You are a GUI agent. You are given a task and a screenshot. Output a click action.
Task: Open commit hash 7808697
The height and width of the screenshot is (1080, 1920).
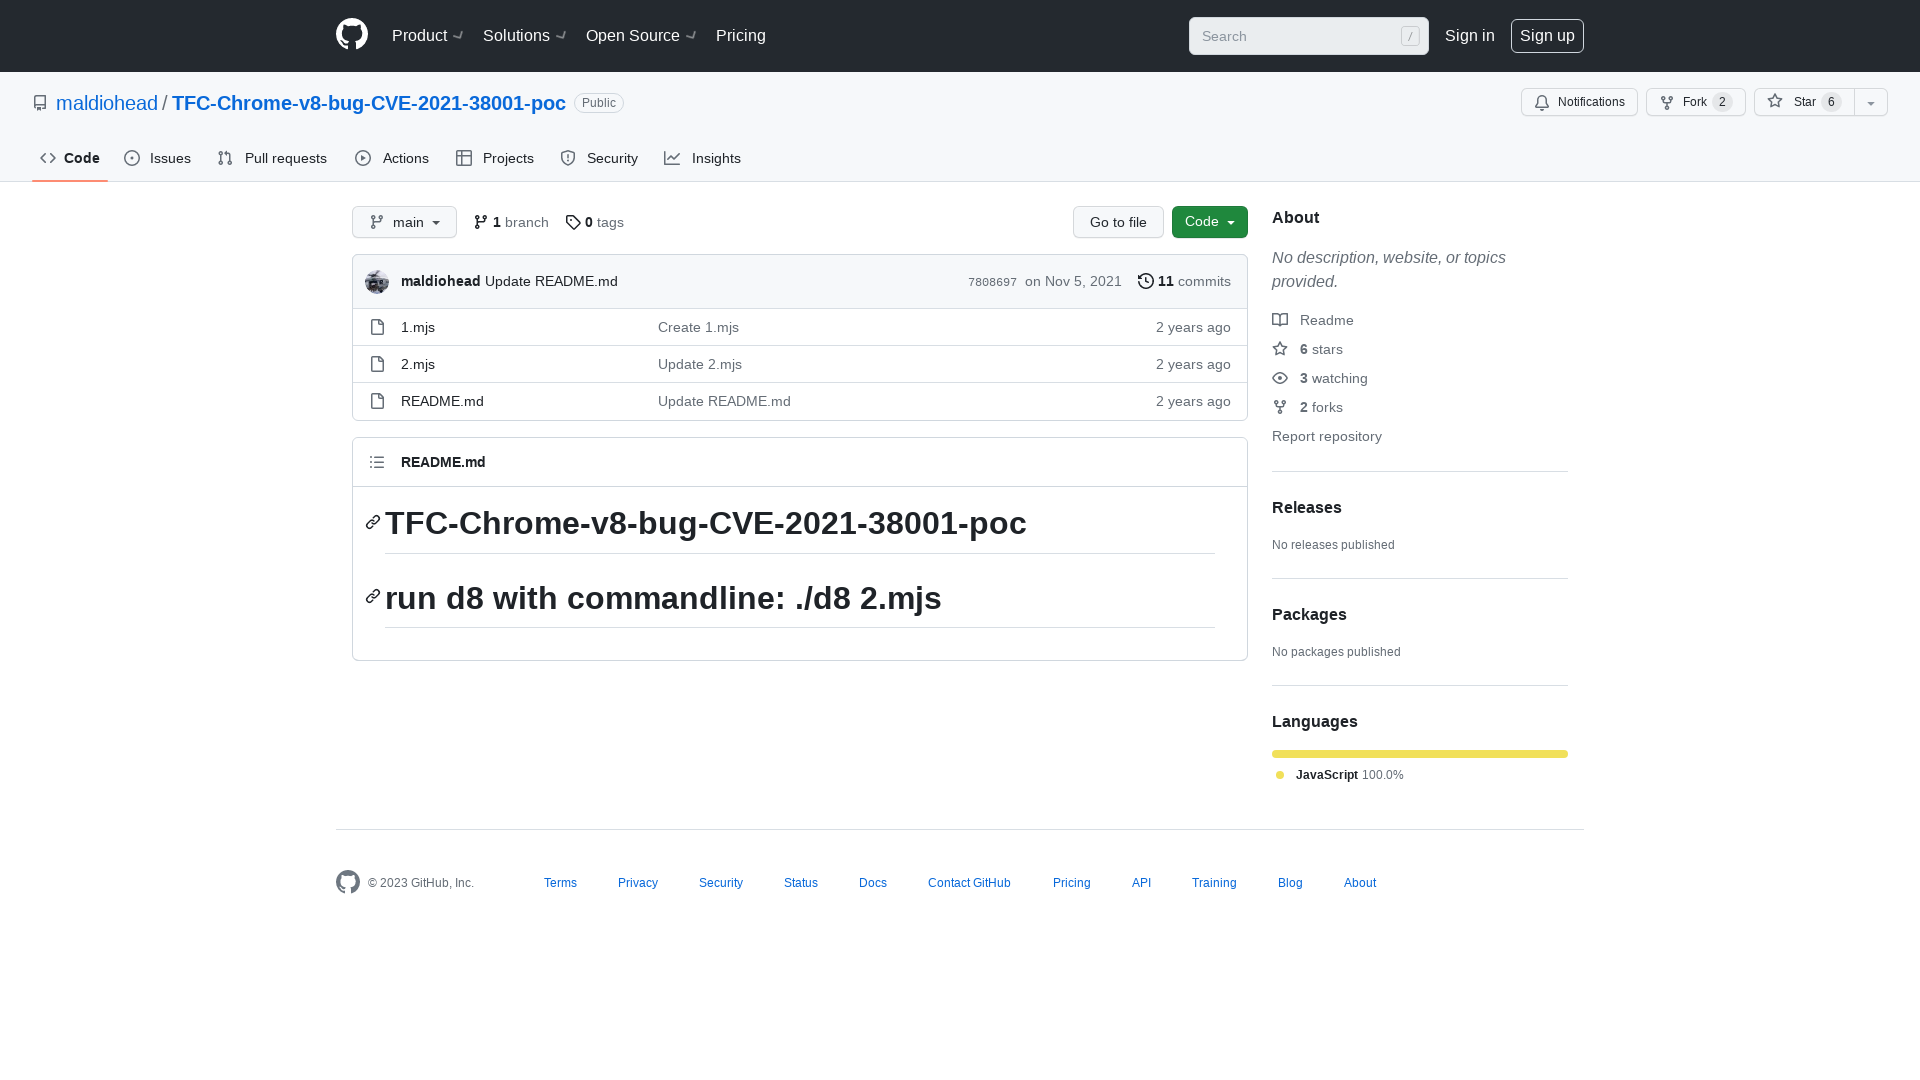992,282
